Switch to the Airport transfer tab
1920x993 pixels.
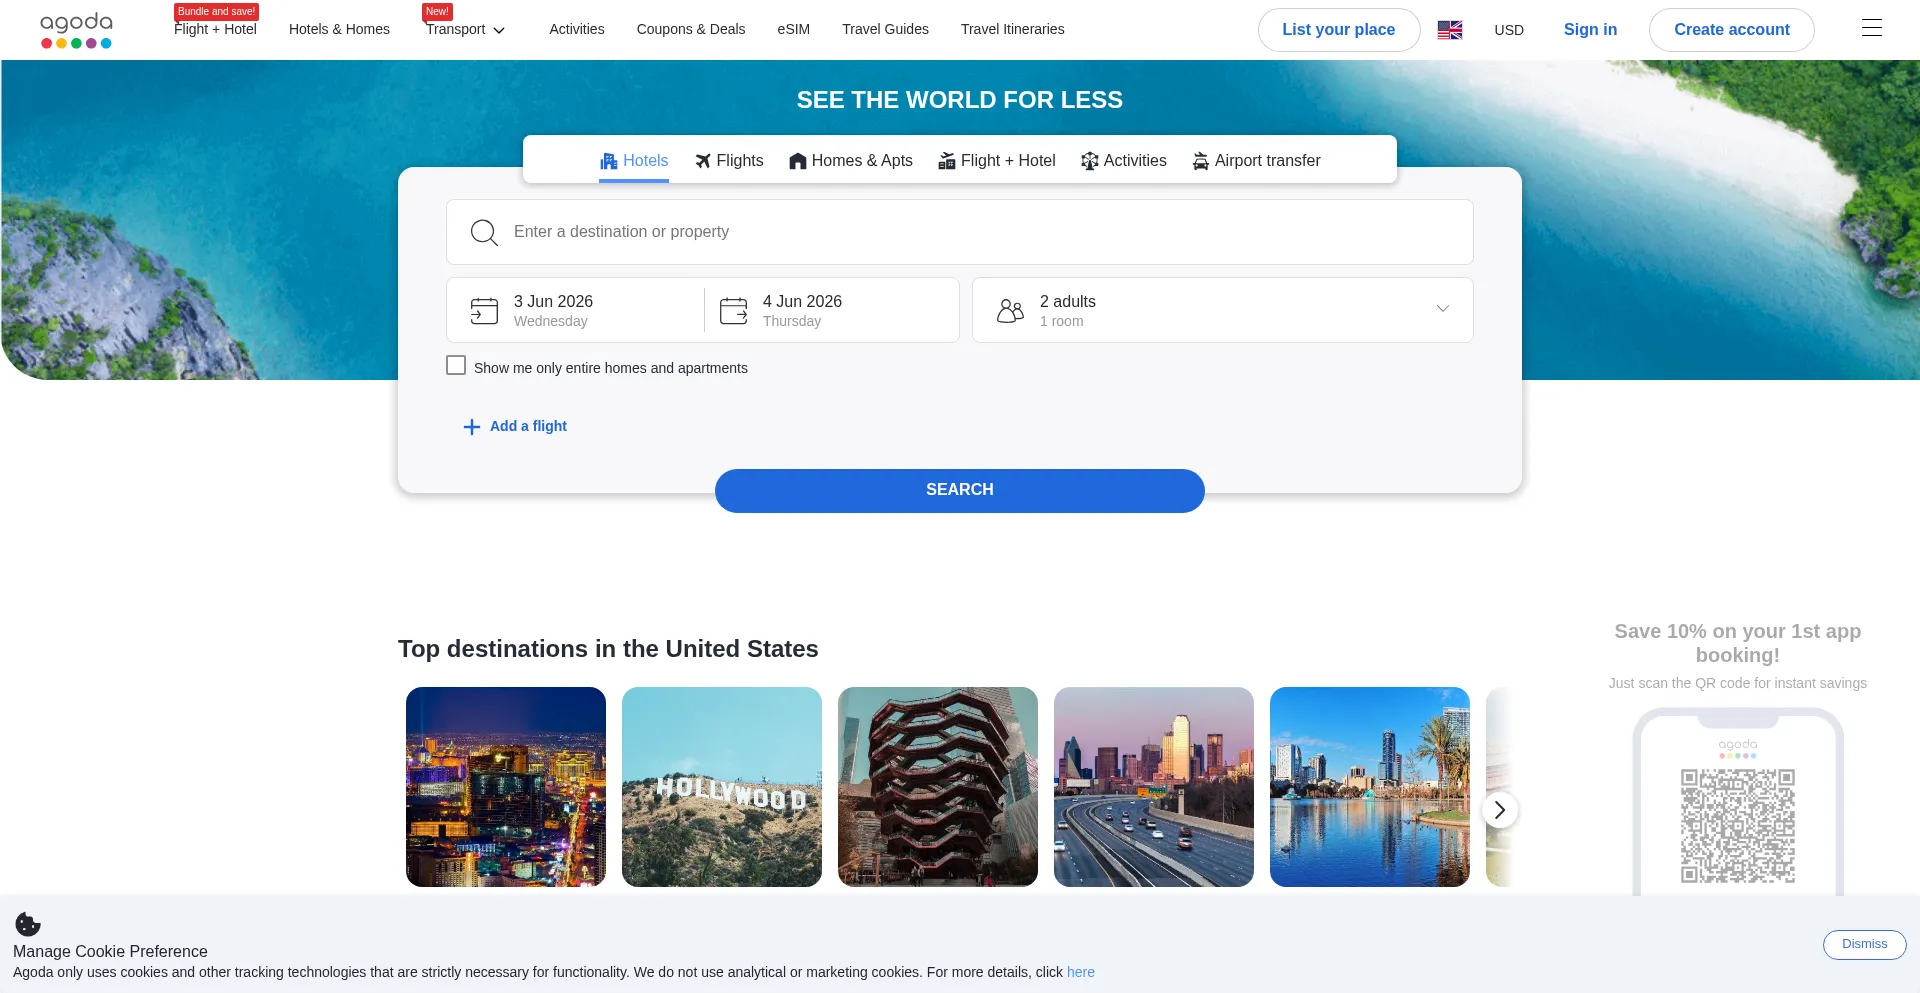1256,161
